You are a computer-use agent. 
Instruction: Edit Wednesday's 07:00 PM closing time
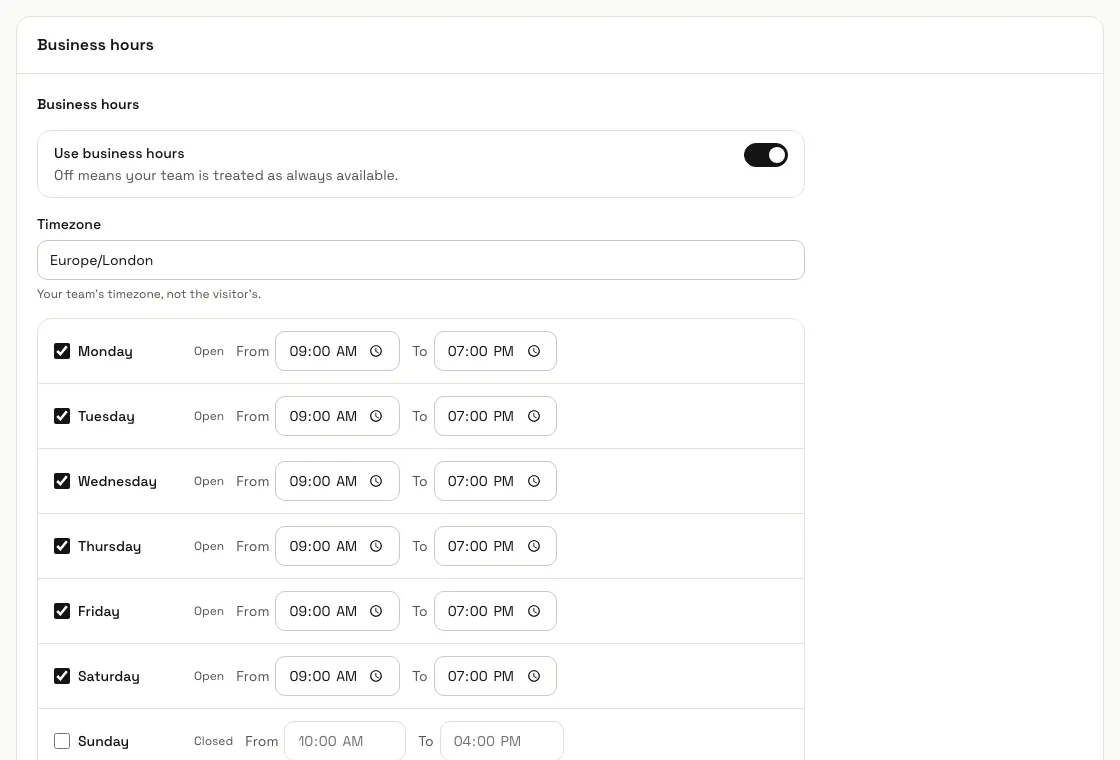pos(495,481)
